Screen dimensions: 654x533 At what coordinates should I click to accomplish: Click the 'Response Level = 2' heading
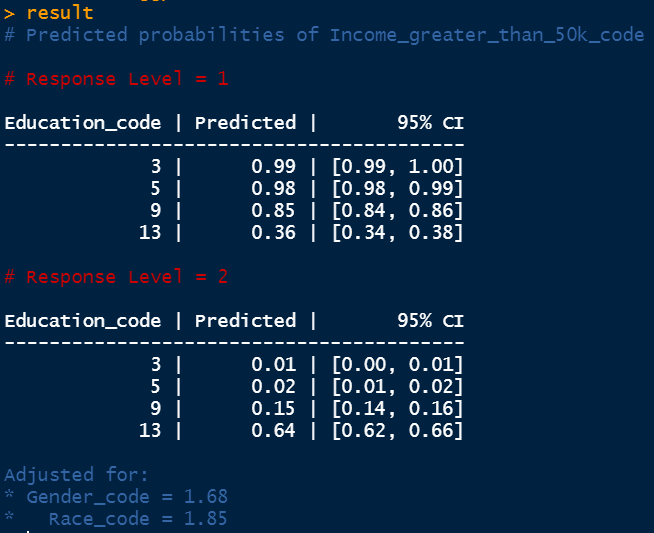tap(127, 277)
